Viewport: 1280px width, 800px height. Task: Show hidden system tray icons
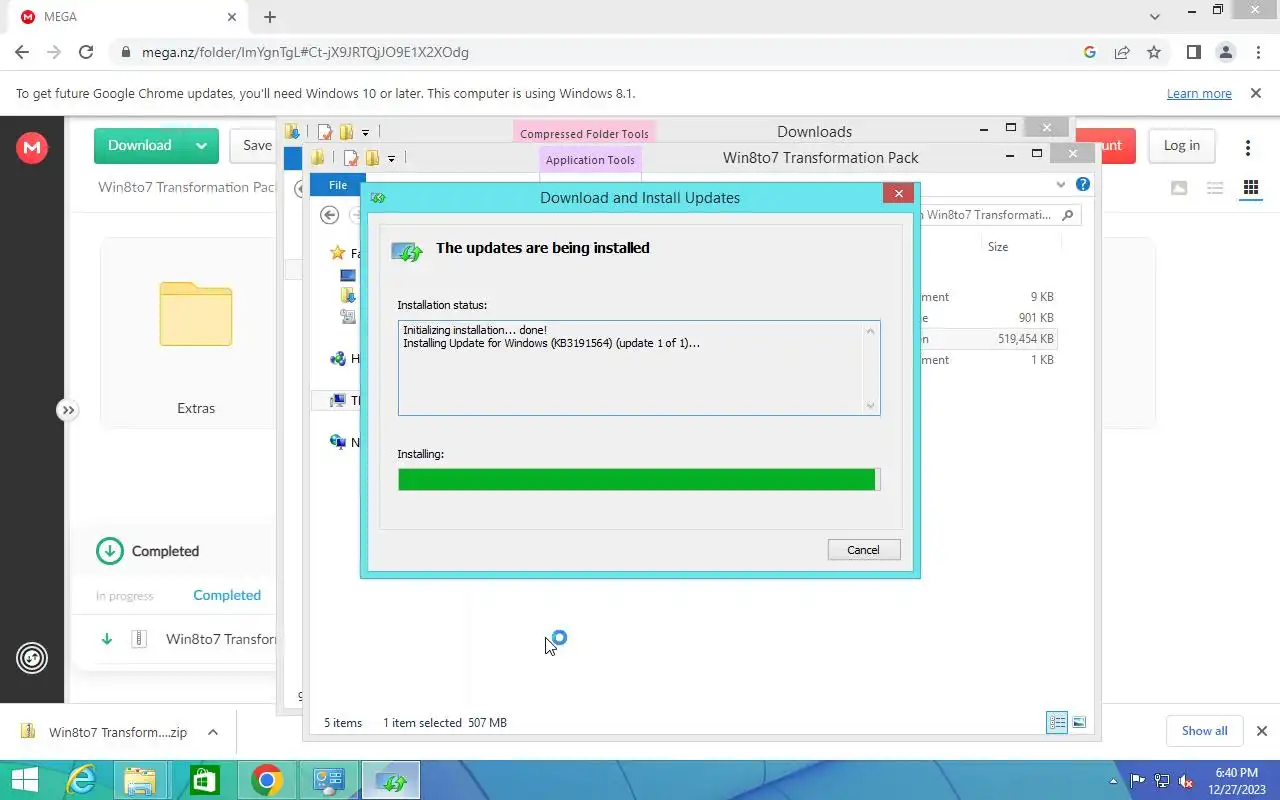tap(1113, 781)
